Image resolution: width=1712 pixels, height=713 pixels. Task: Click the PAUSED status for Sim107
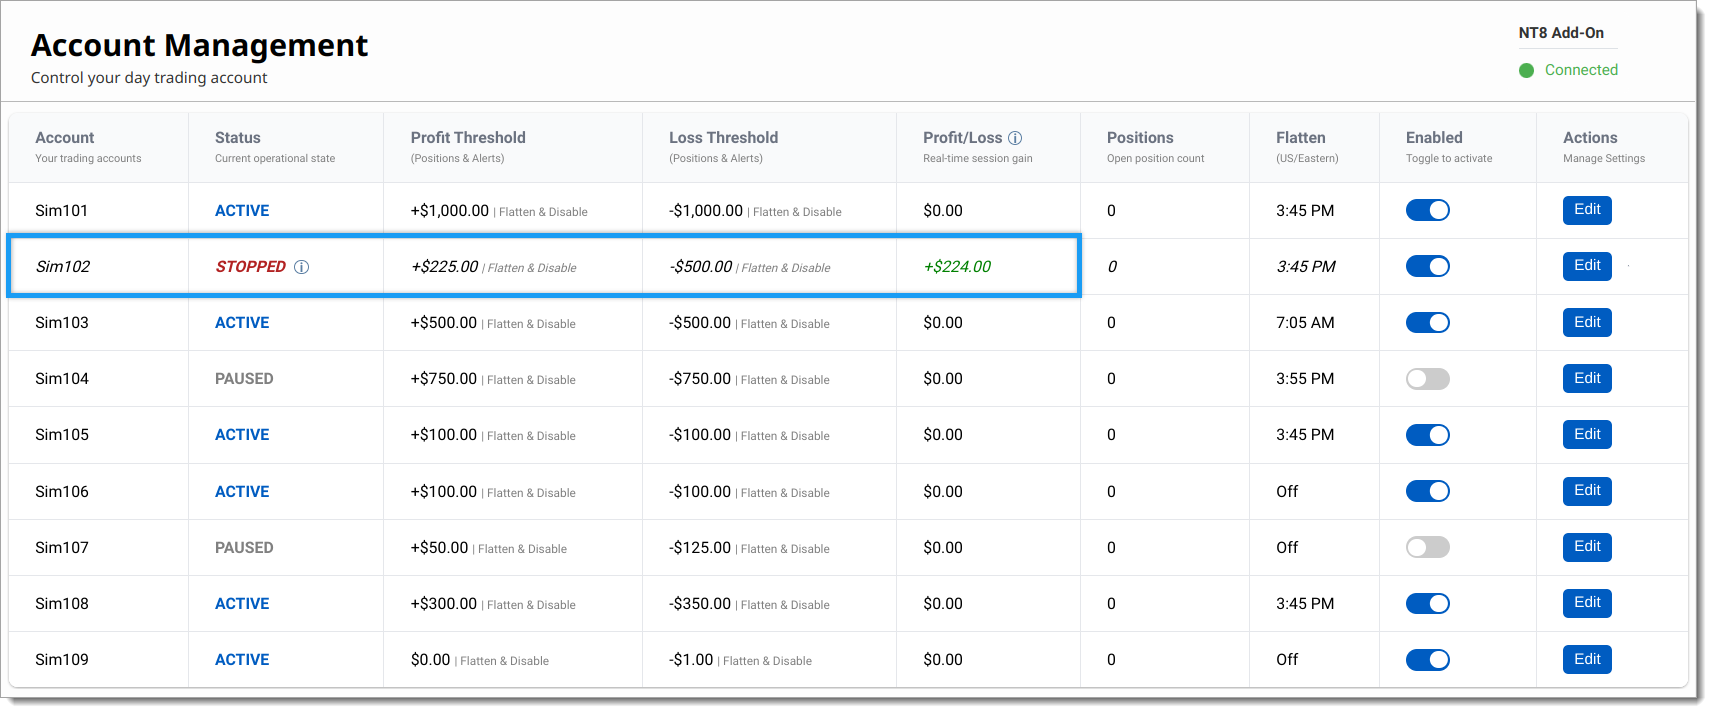click(x=244, y=548)
